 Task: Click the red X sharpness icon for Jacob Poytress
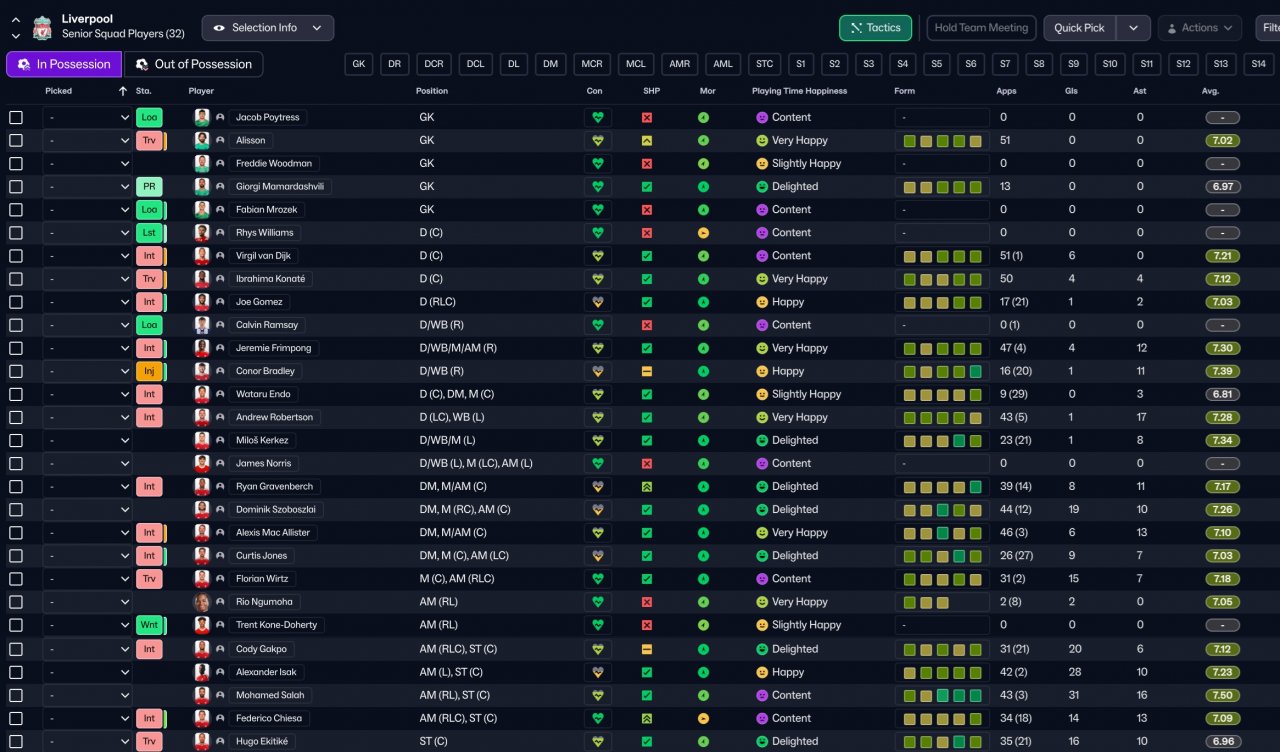click(647, 117)
